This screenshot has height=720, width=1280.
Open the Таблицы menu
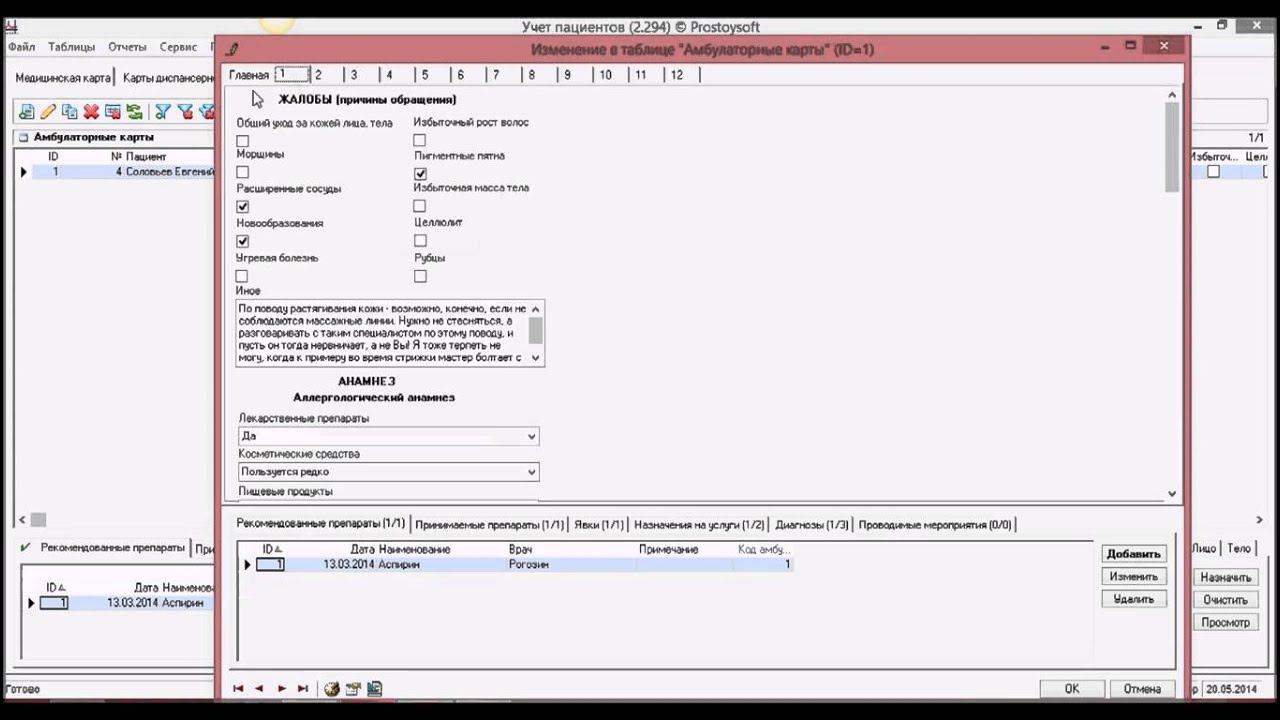pyautogui.click(x=71, y=47)
